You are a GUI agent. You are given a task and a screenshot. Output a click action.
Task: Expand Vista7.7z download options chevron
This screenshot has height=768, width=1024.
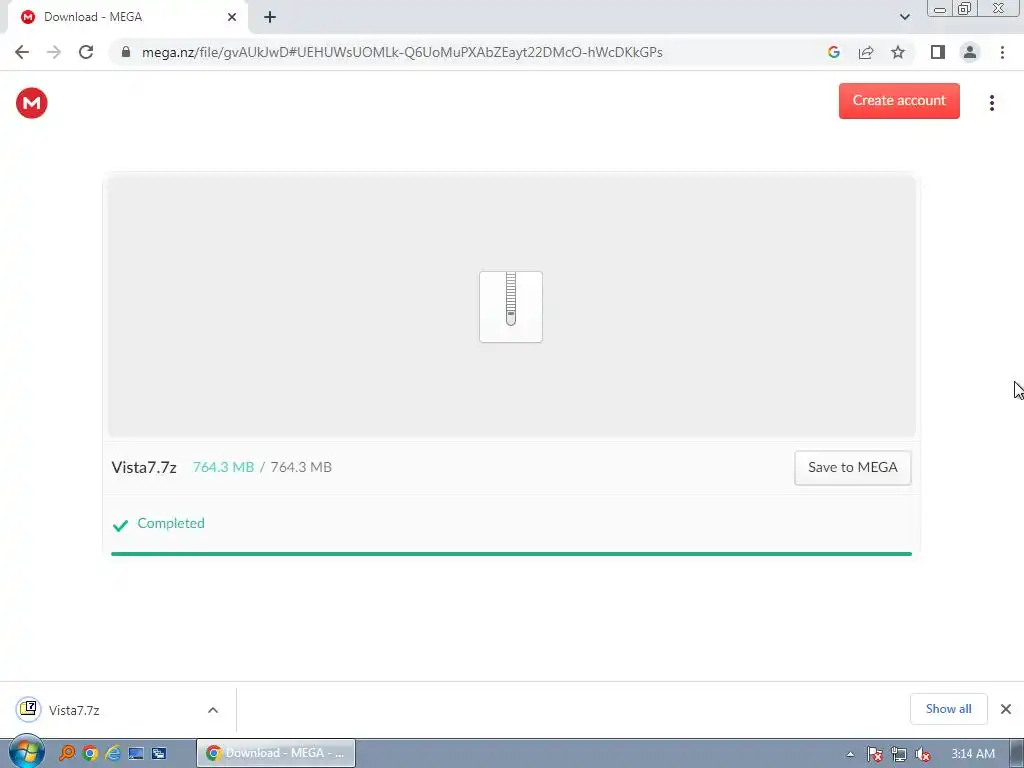click(x=213, y=710)
